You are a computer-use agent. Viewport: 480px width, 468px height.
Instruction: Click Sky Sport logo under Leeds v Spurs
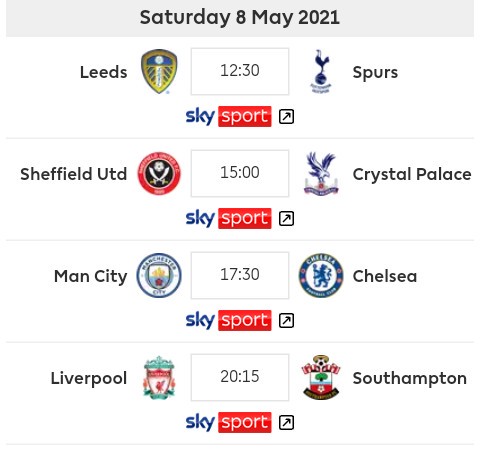(228, 116)
